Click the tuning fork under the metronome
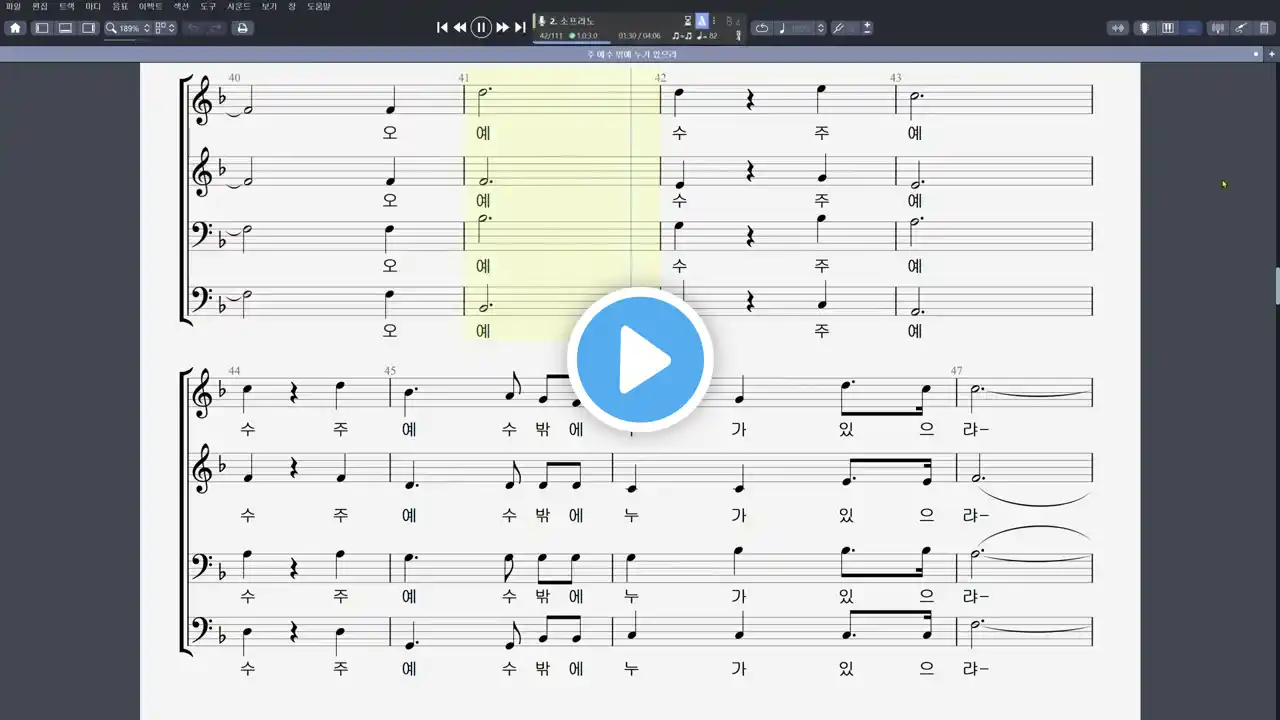1280x720 pixels. (739, 36)
